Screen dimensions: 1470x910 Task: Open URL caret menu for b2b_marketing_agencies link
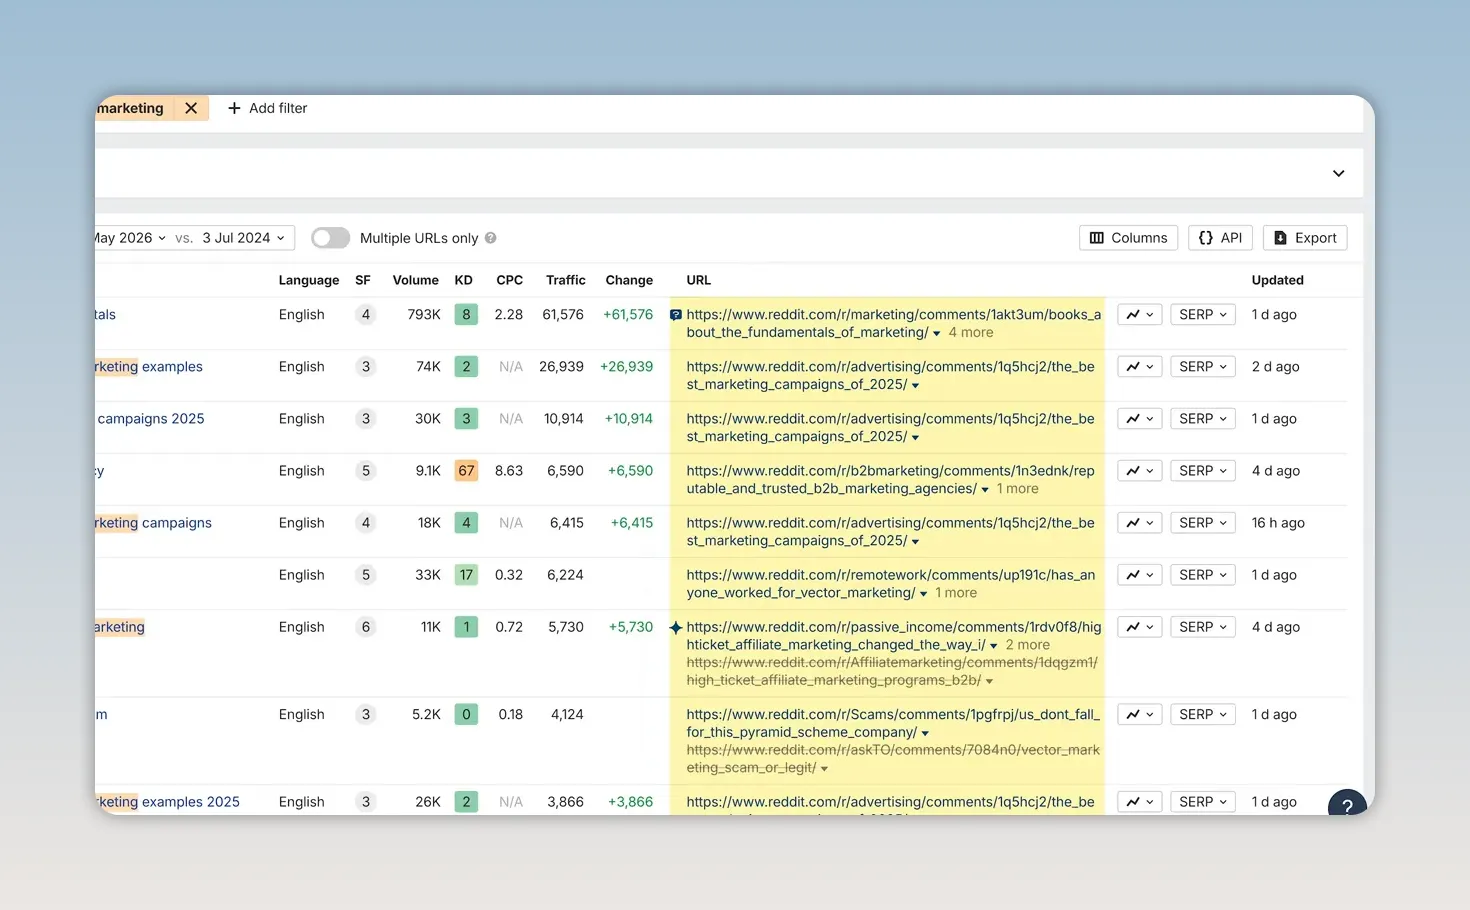point(985,490)
